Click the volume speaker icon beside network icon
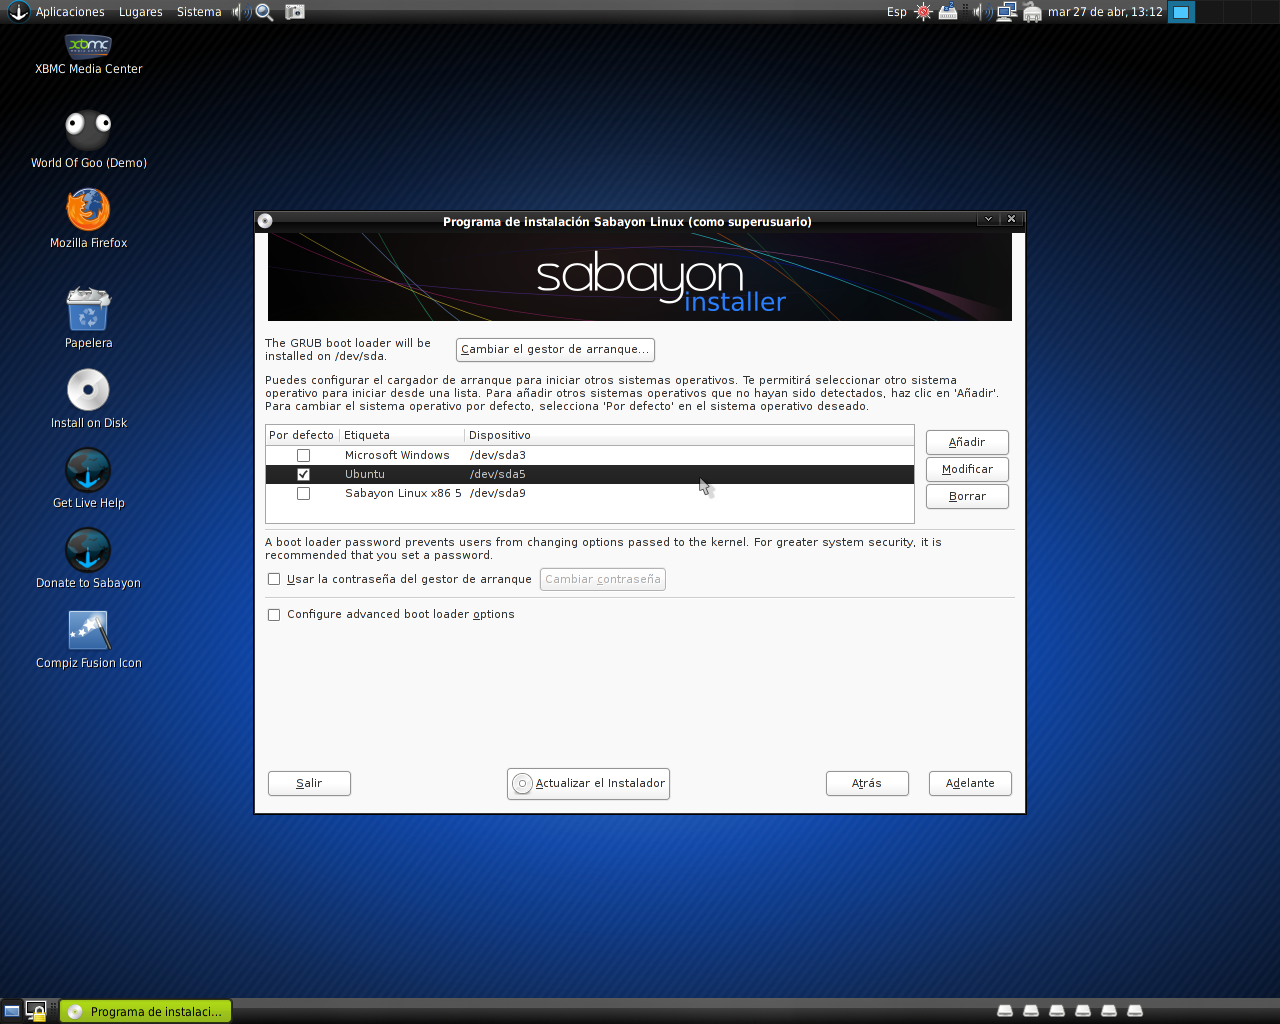The image size is (1280, 1024). (982, 12)
